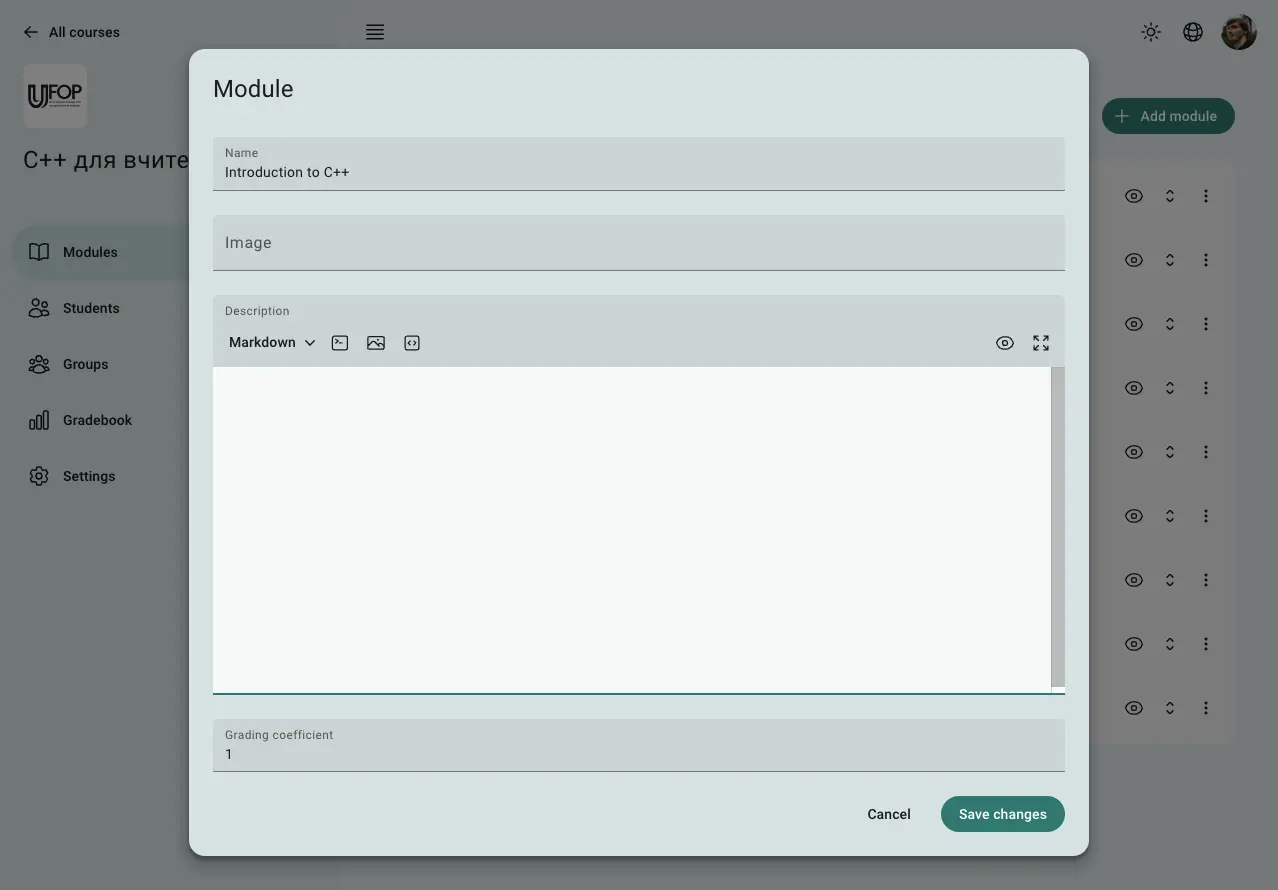Open the Markdown format dropdown
The height and width of the screenshot is (890, 1278).
click(x=272, y=343)
